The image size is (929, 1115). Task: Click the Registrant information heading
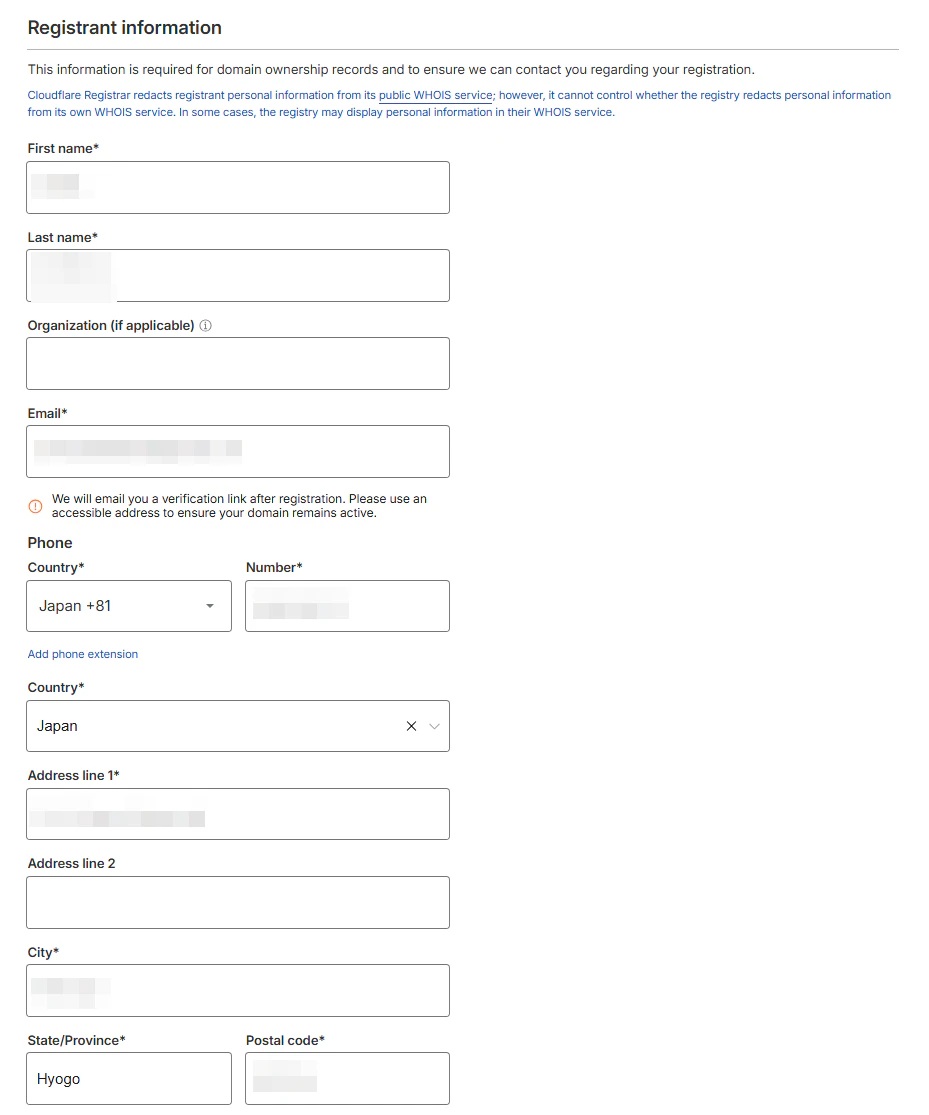[x=124, y=28]
